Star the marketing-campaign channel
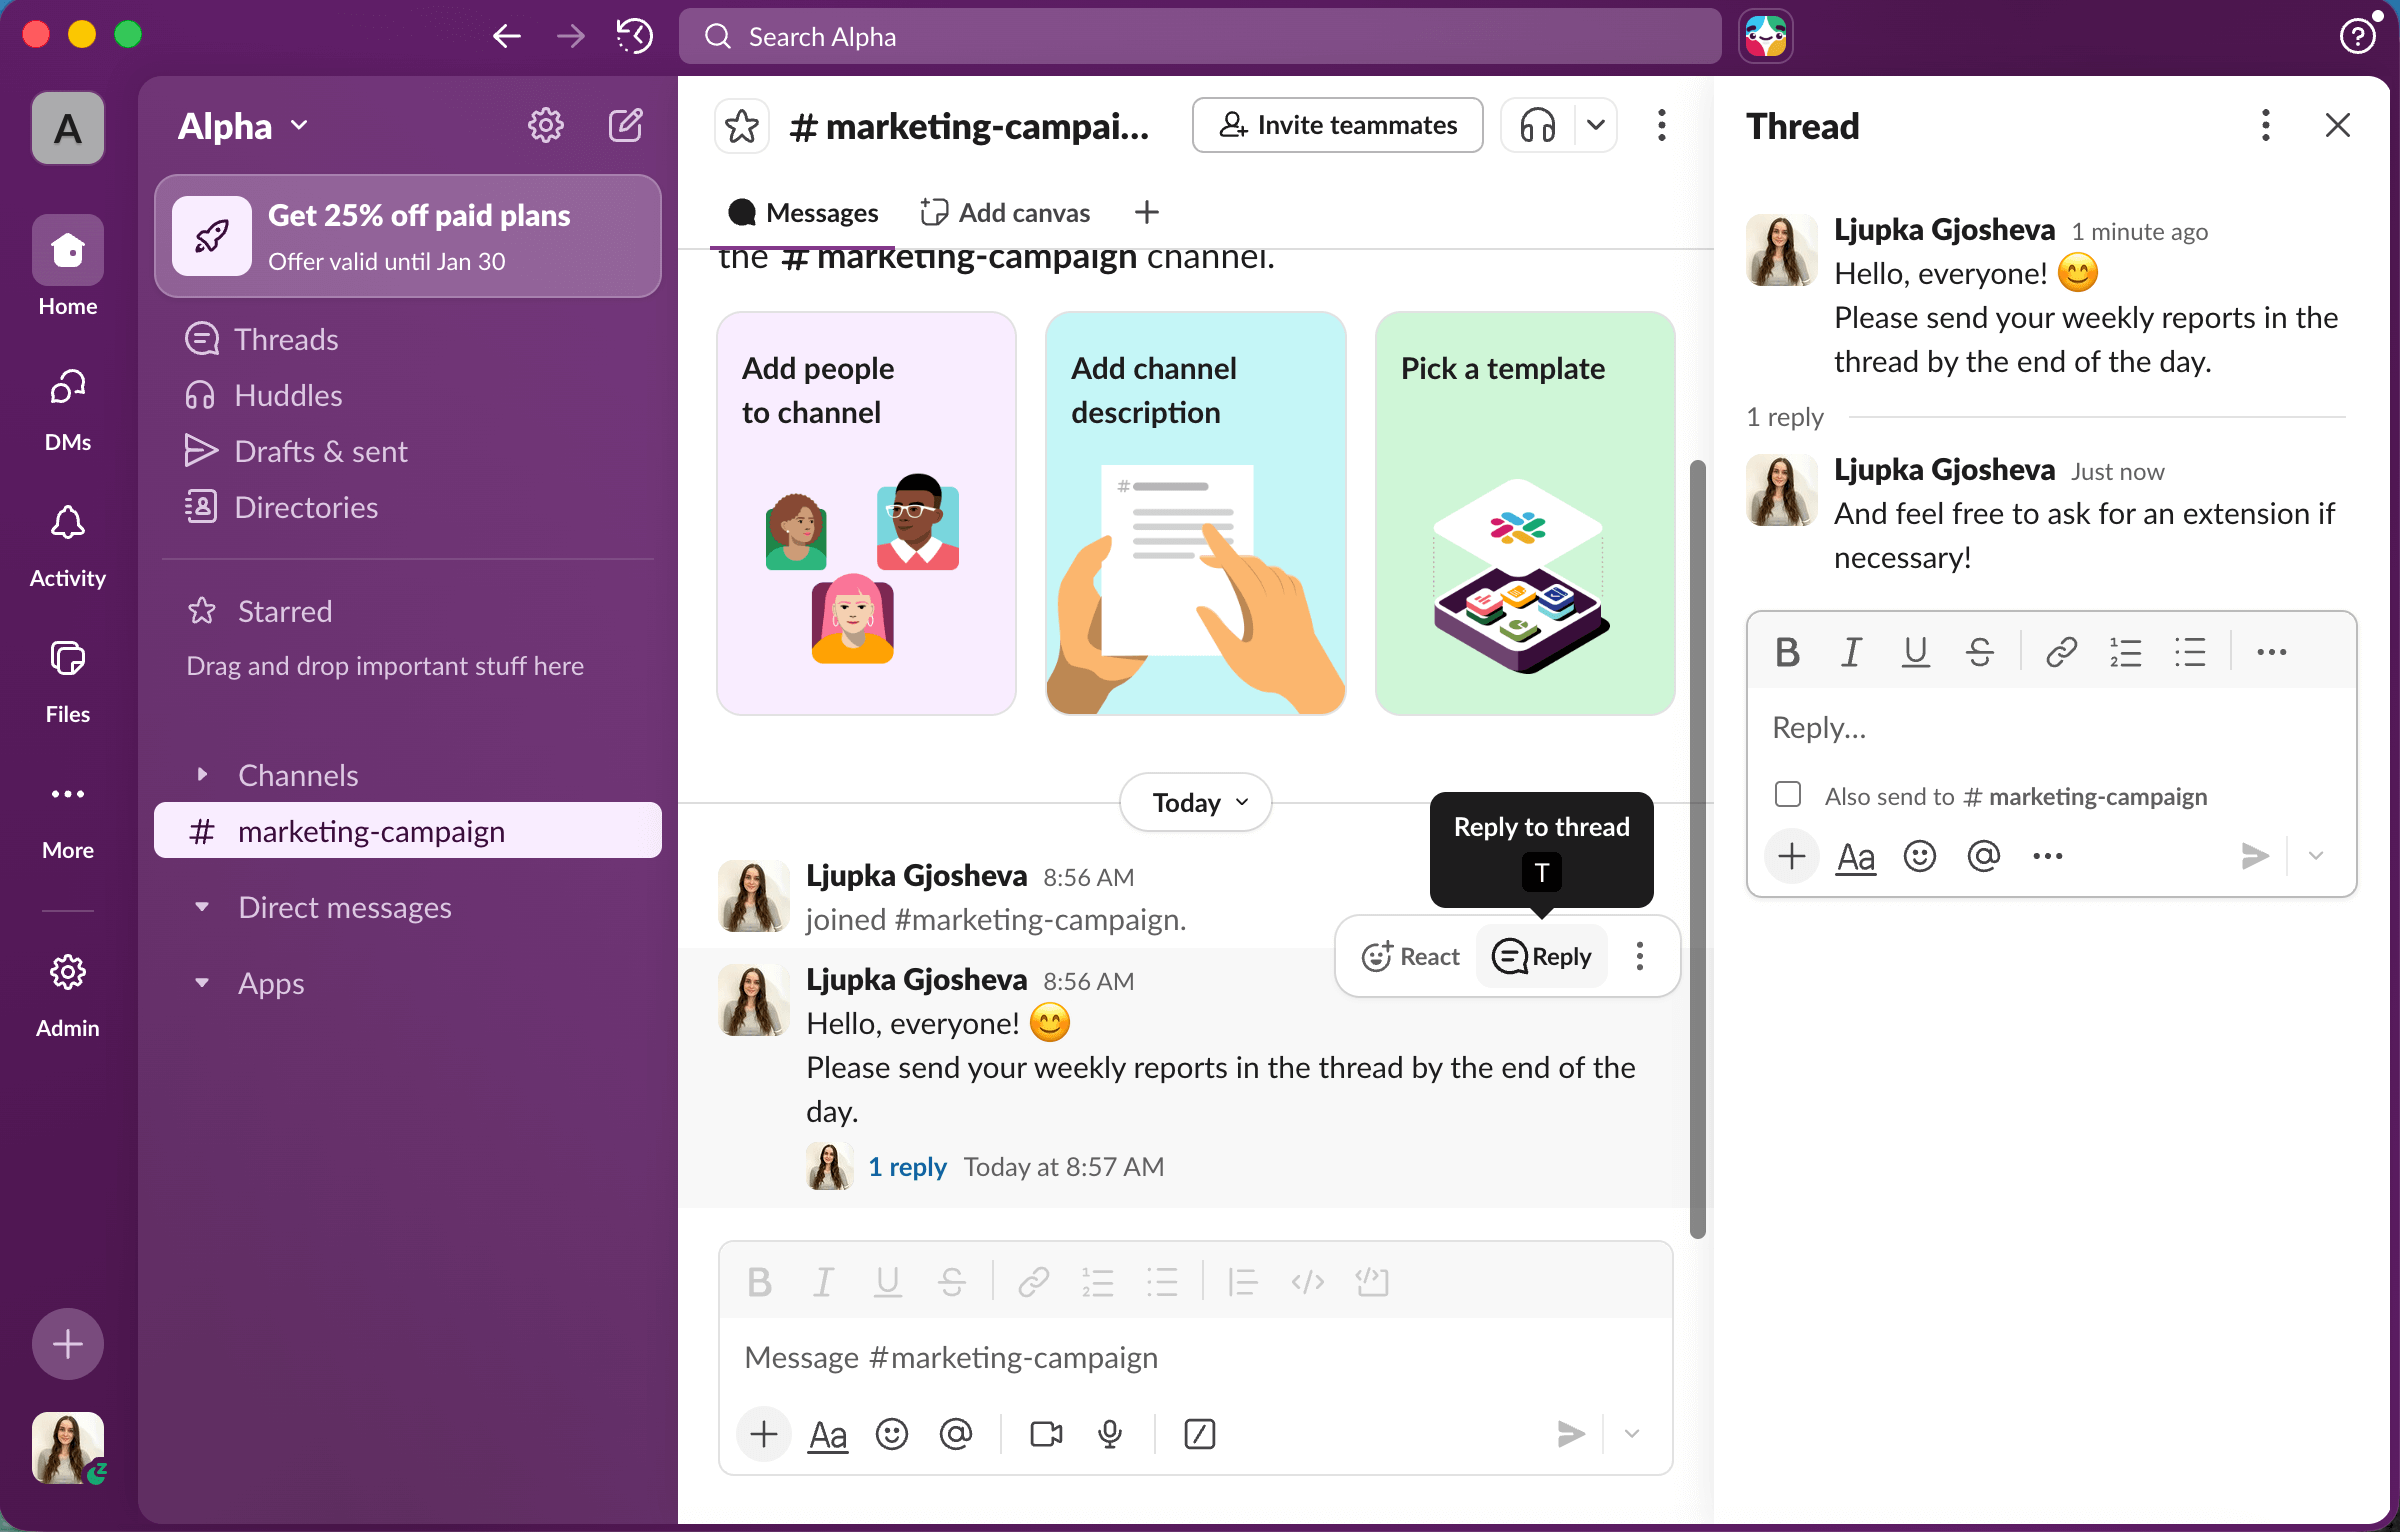 click(x=741, y=125)
